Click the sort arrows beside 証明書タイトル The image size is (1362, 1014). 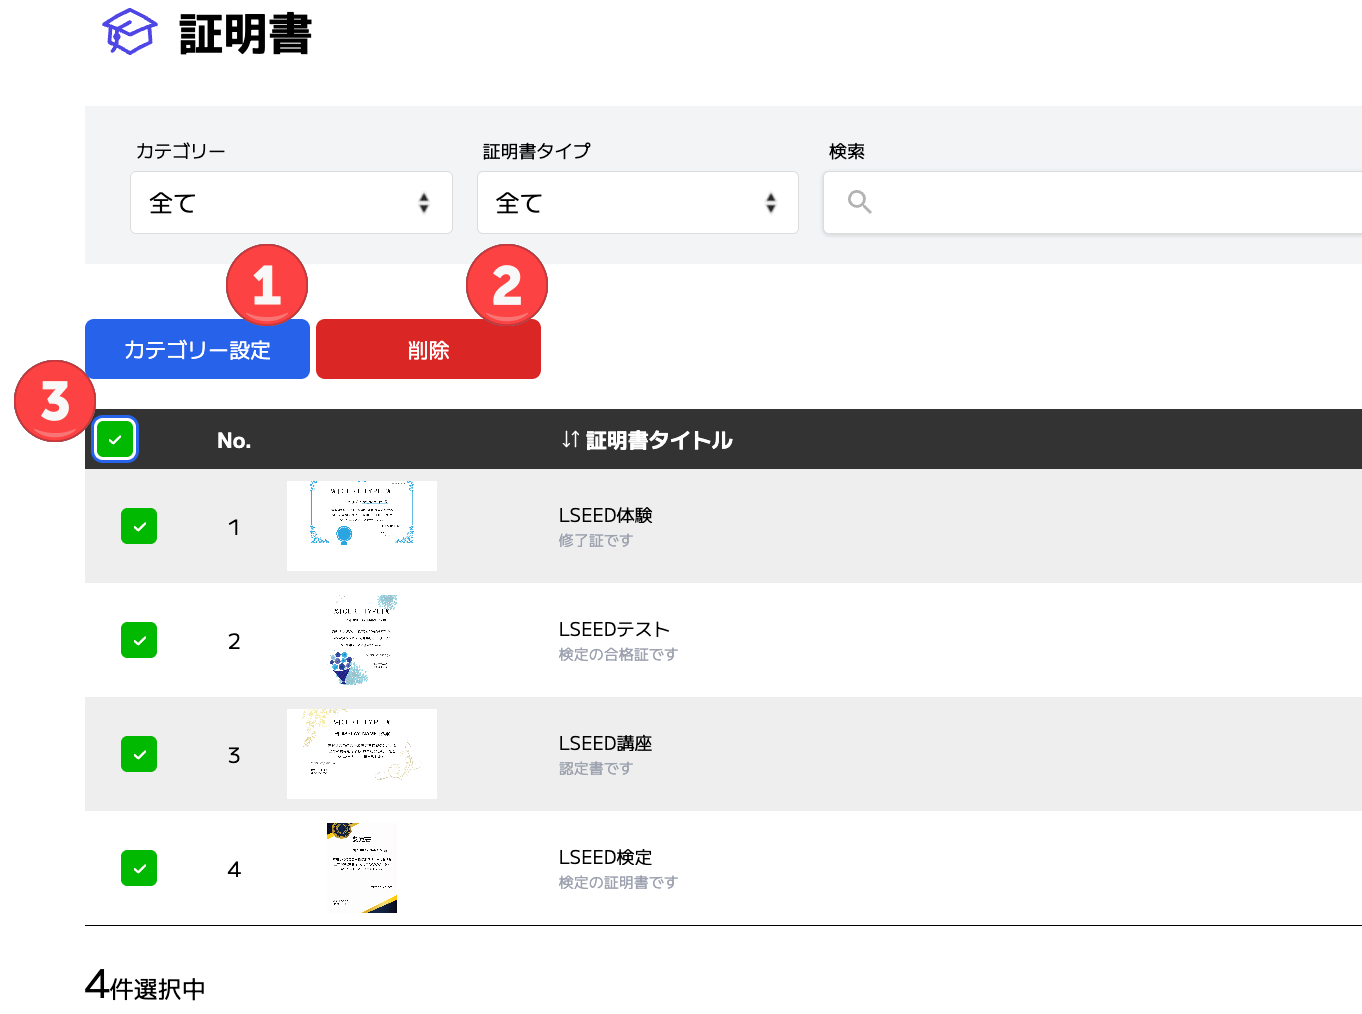click(x=570, y=439)
